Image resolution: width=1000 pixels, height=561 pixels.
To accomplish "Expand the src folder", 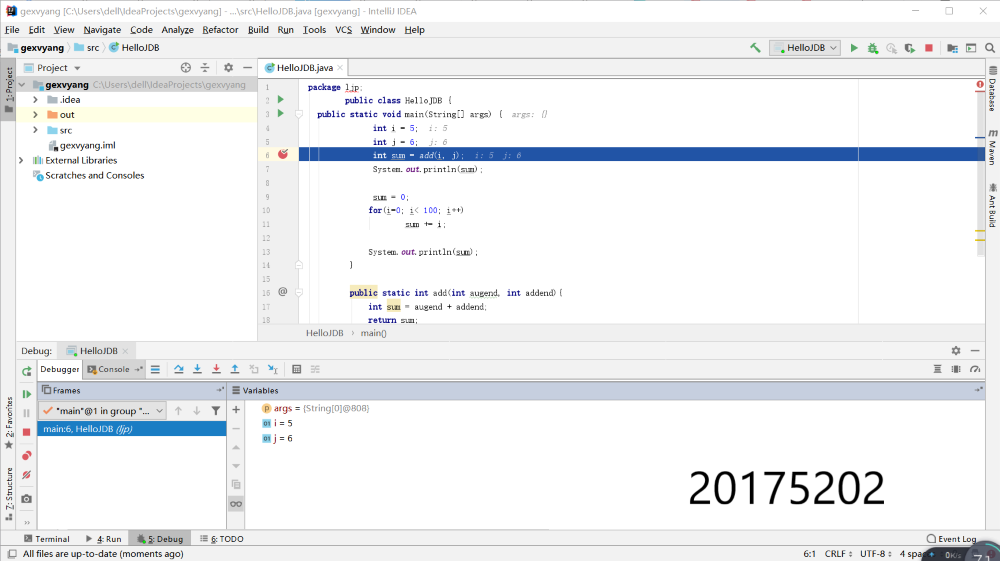I will pos(36,130).
